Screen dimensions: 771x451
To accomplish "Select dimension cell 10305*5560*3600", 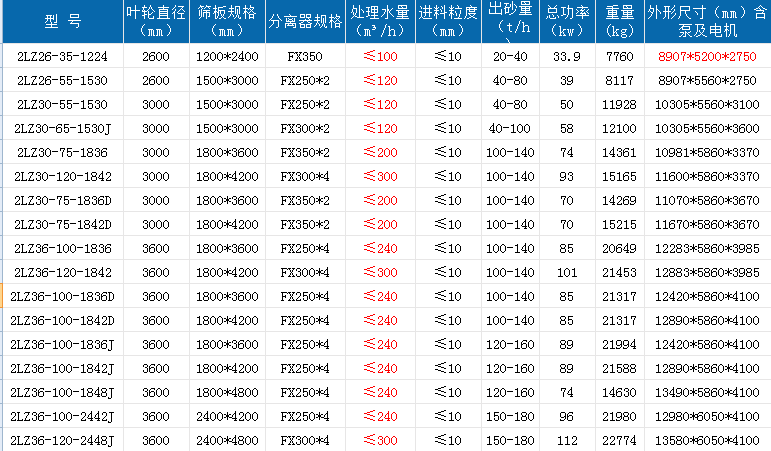I will 708,128.
